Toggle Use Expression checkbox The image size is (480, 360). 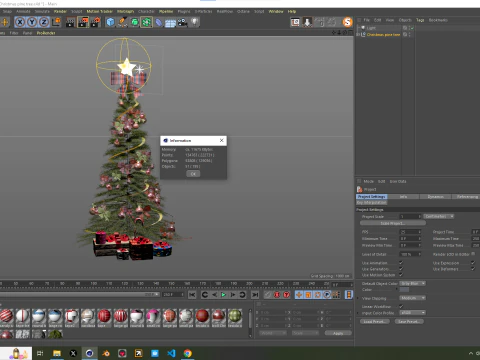[473, 263]
